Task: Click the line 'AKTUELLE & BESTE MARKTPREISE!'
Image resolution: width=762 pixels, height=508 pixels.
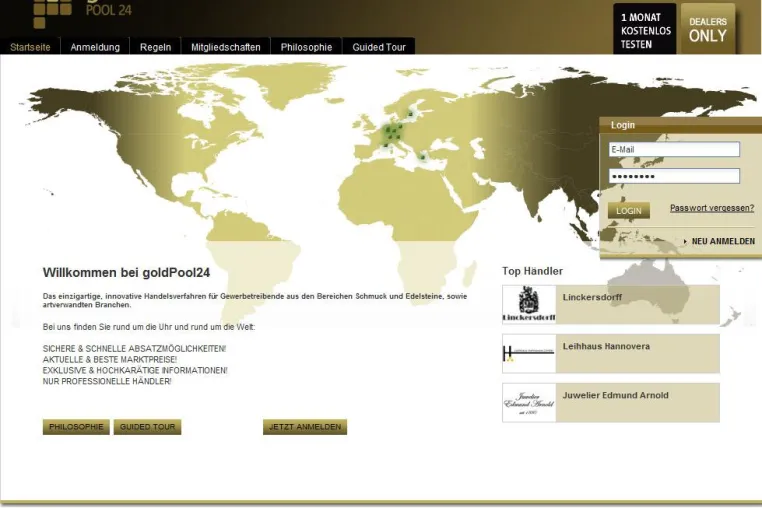Action: tap(110, 360)
